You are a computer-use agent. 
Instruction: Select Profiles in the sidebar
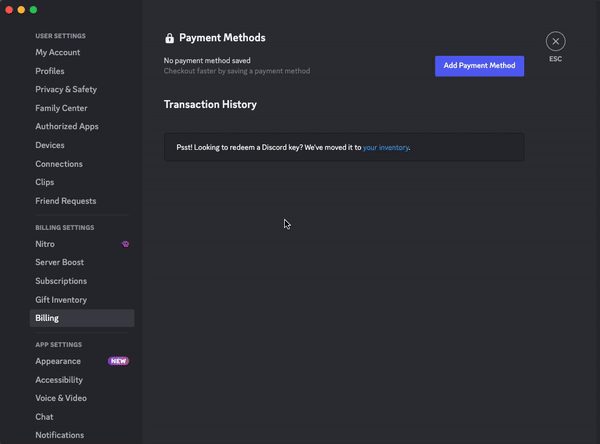pos(50,71)
